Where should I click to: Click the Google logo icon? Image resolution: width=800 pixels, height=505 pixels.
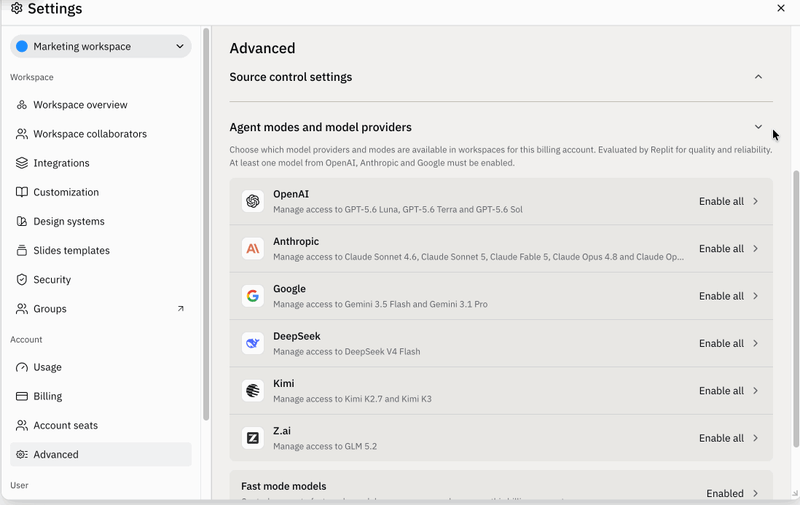tap(253, 296)
